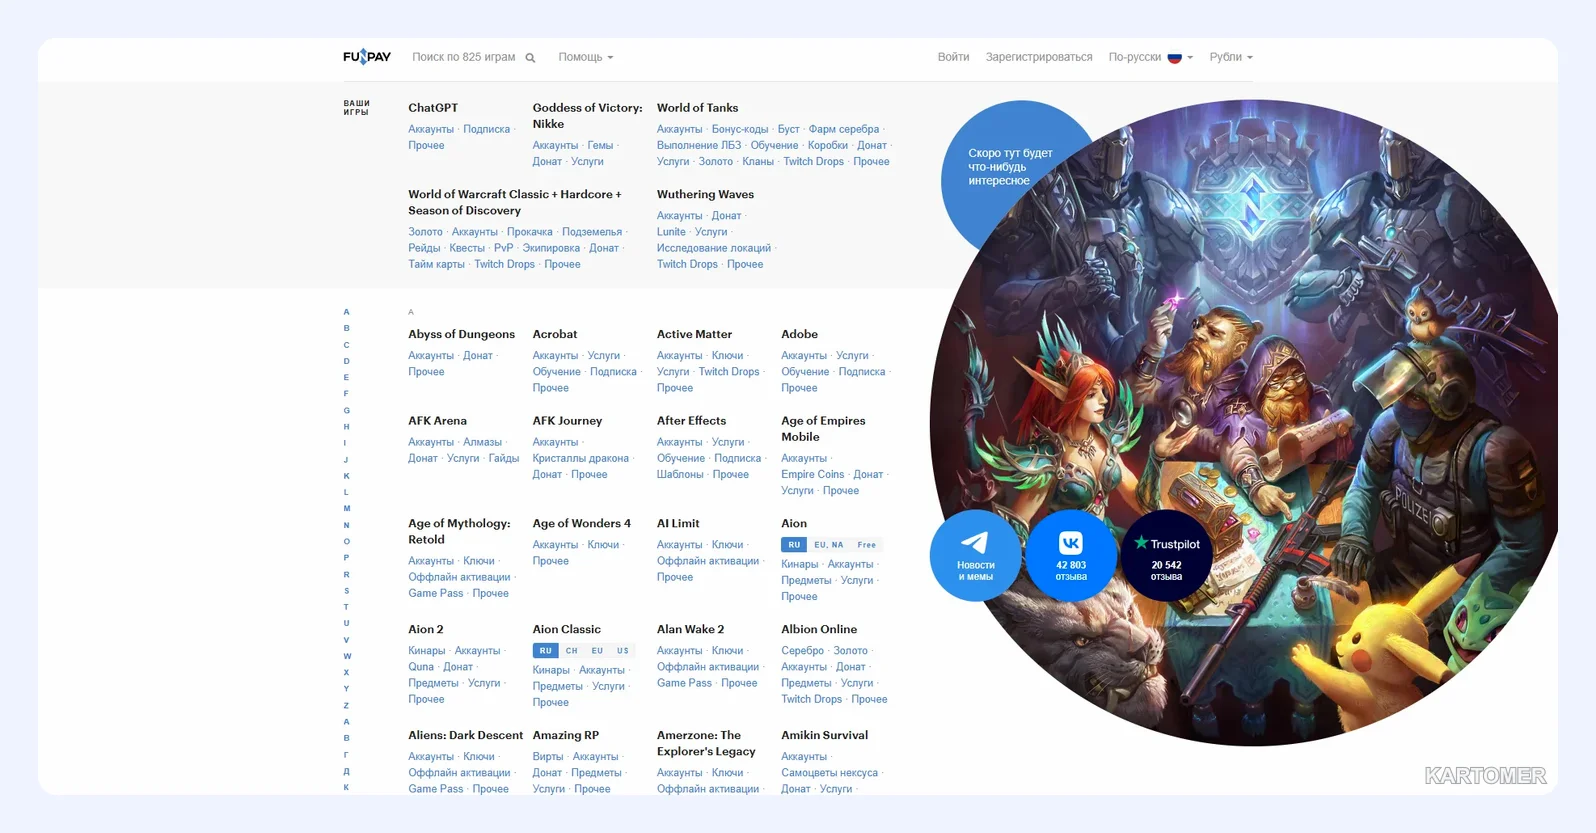Click Кристаллы дракона under AFK Journey
This screenshot has width=1596, height=833.
[581, 458]
